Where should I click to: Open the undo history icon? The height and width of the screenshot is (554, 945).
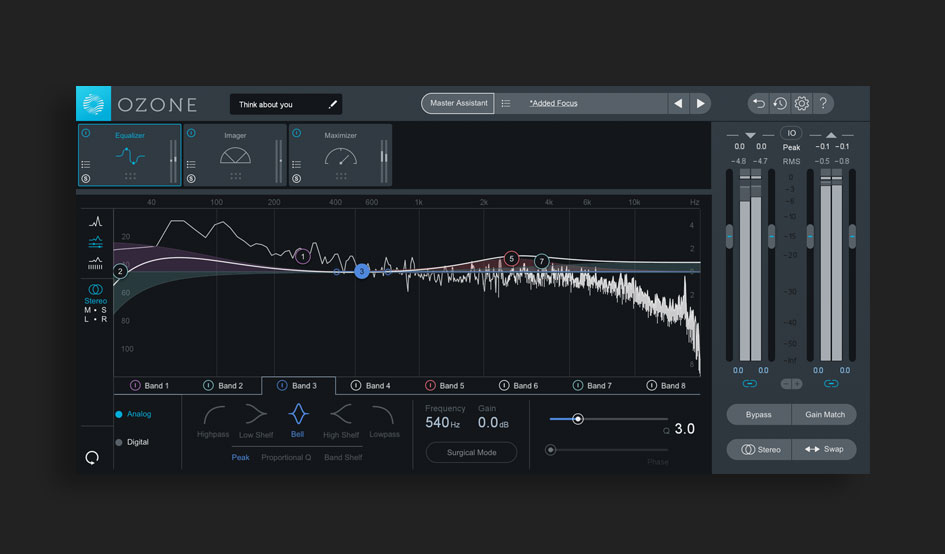pos(780,104)
